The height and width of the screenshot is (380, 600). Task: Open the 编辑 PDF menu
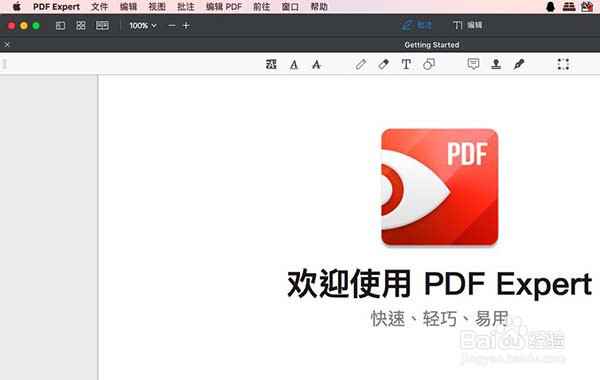(x=224, y=7)
